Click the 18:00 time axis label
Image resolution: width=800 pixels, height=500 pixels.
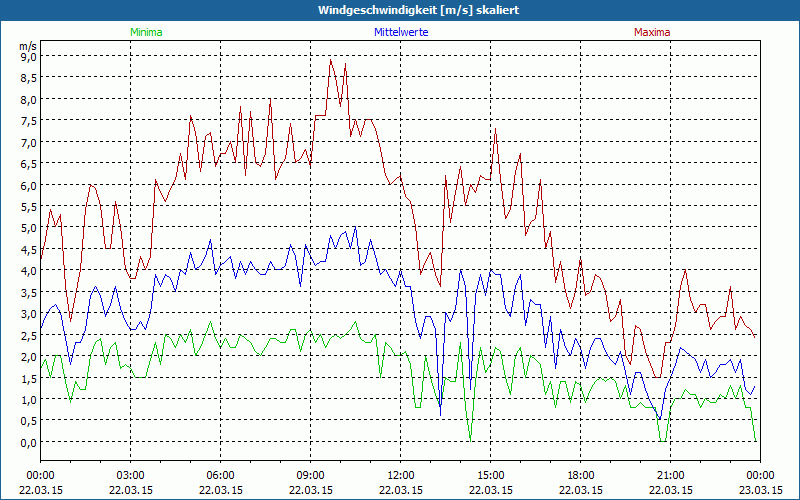coord(580,476)
